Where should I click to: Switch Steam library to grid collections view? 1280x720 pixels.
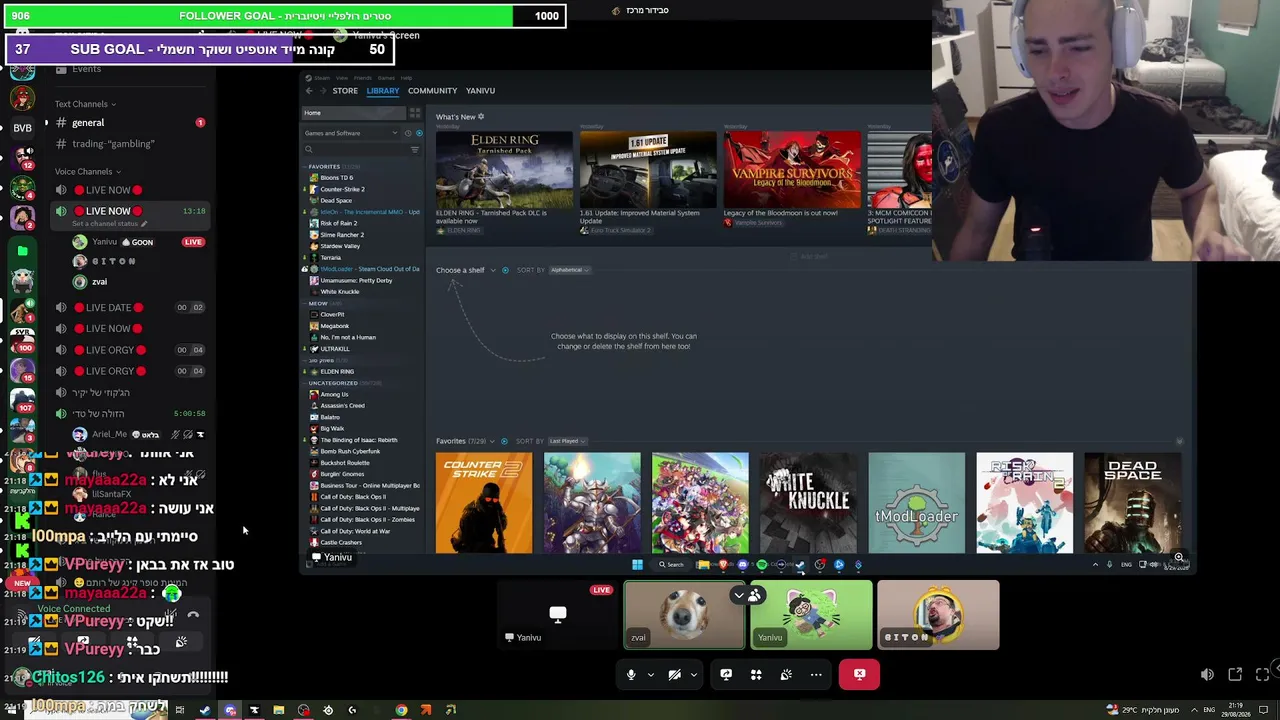[415, 113]
